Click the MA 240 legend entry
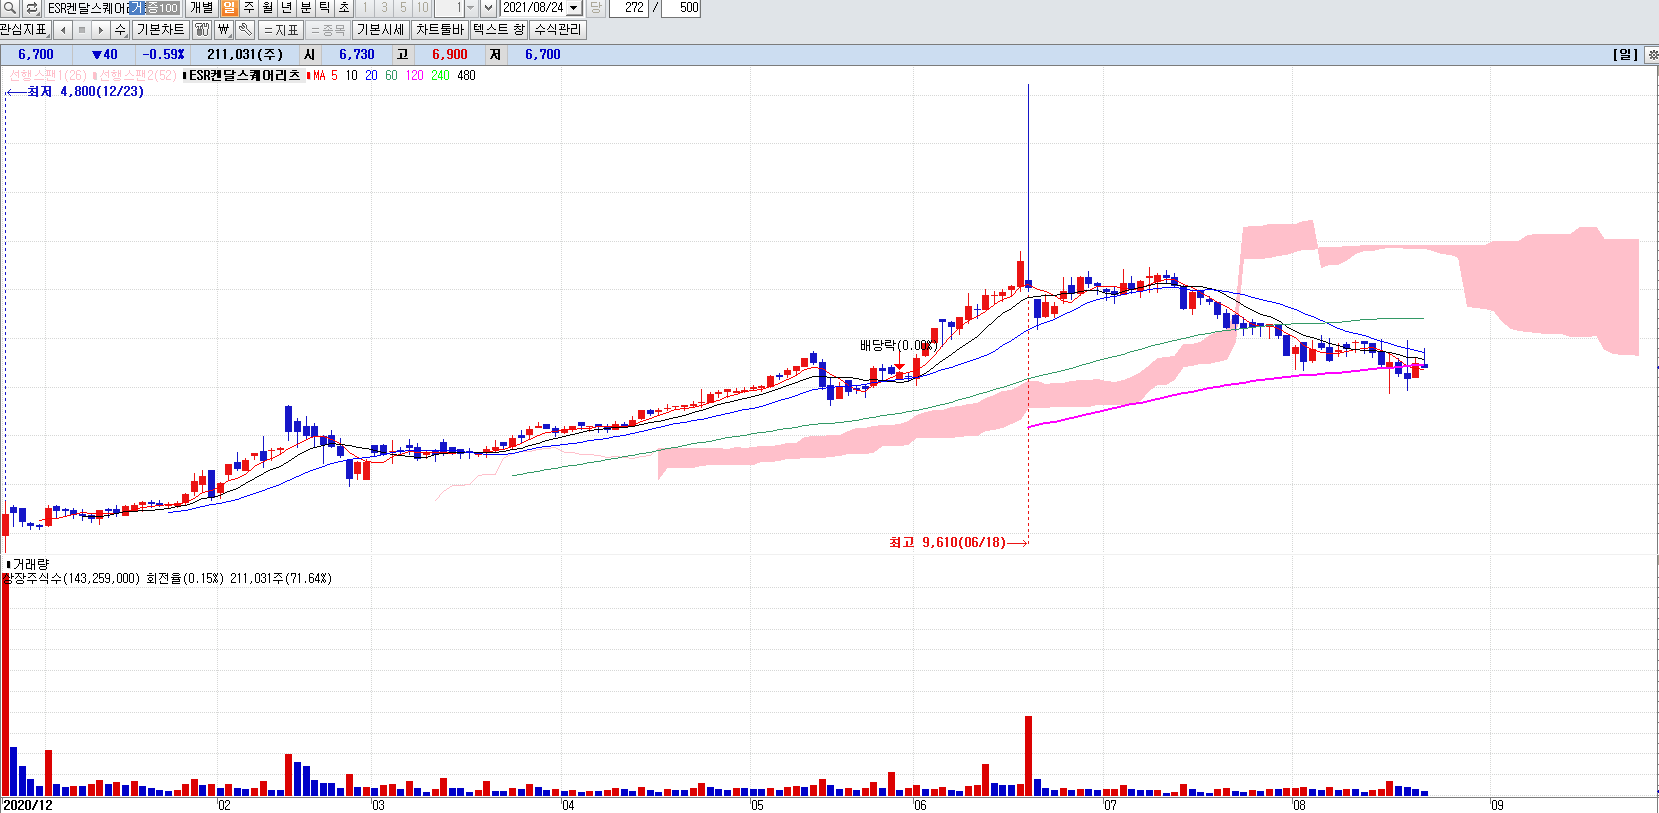The width and height of the screenshot is (1659, 813). 440,75
